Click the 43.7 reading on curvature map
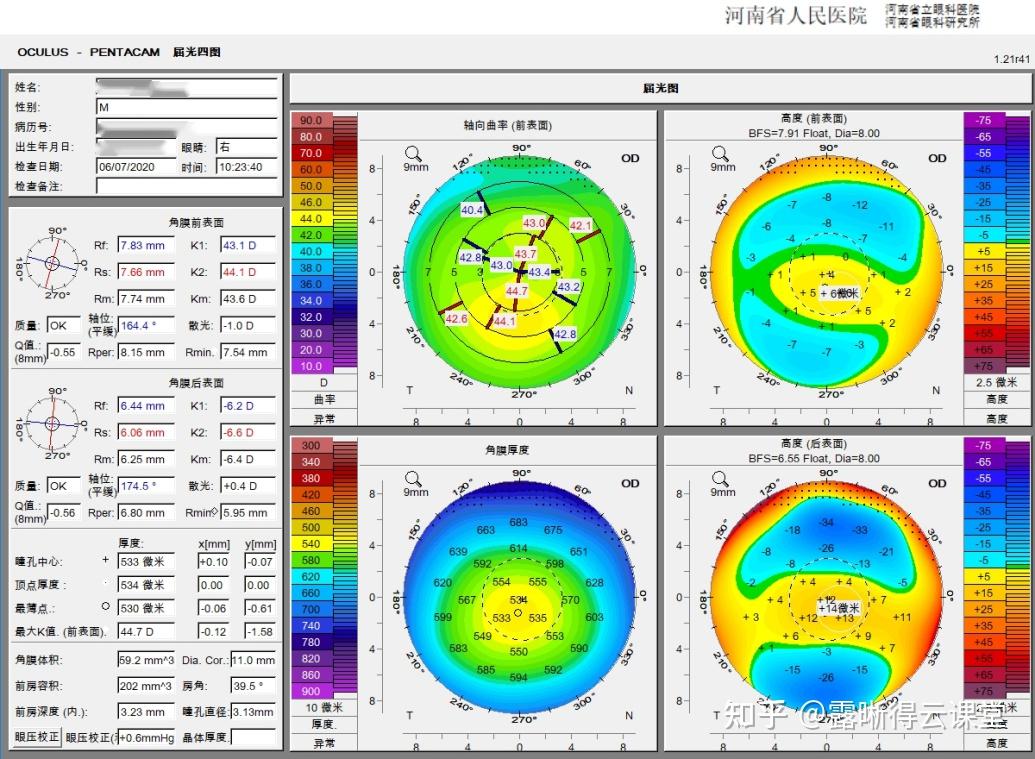Viewport: 1035px width, 759px height. (x=525, y=254)
